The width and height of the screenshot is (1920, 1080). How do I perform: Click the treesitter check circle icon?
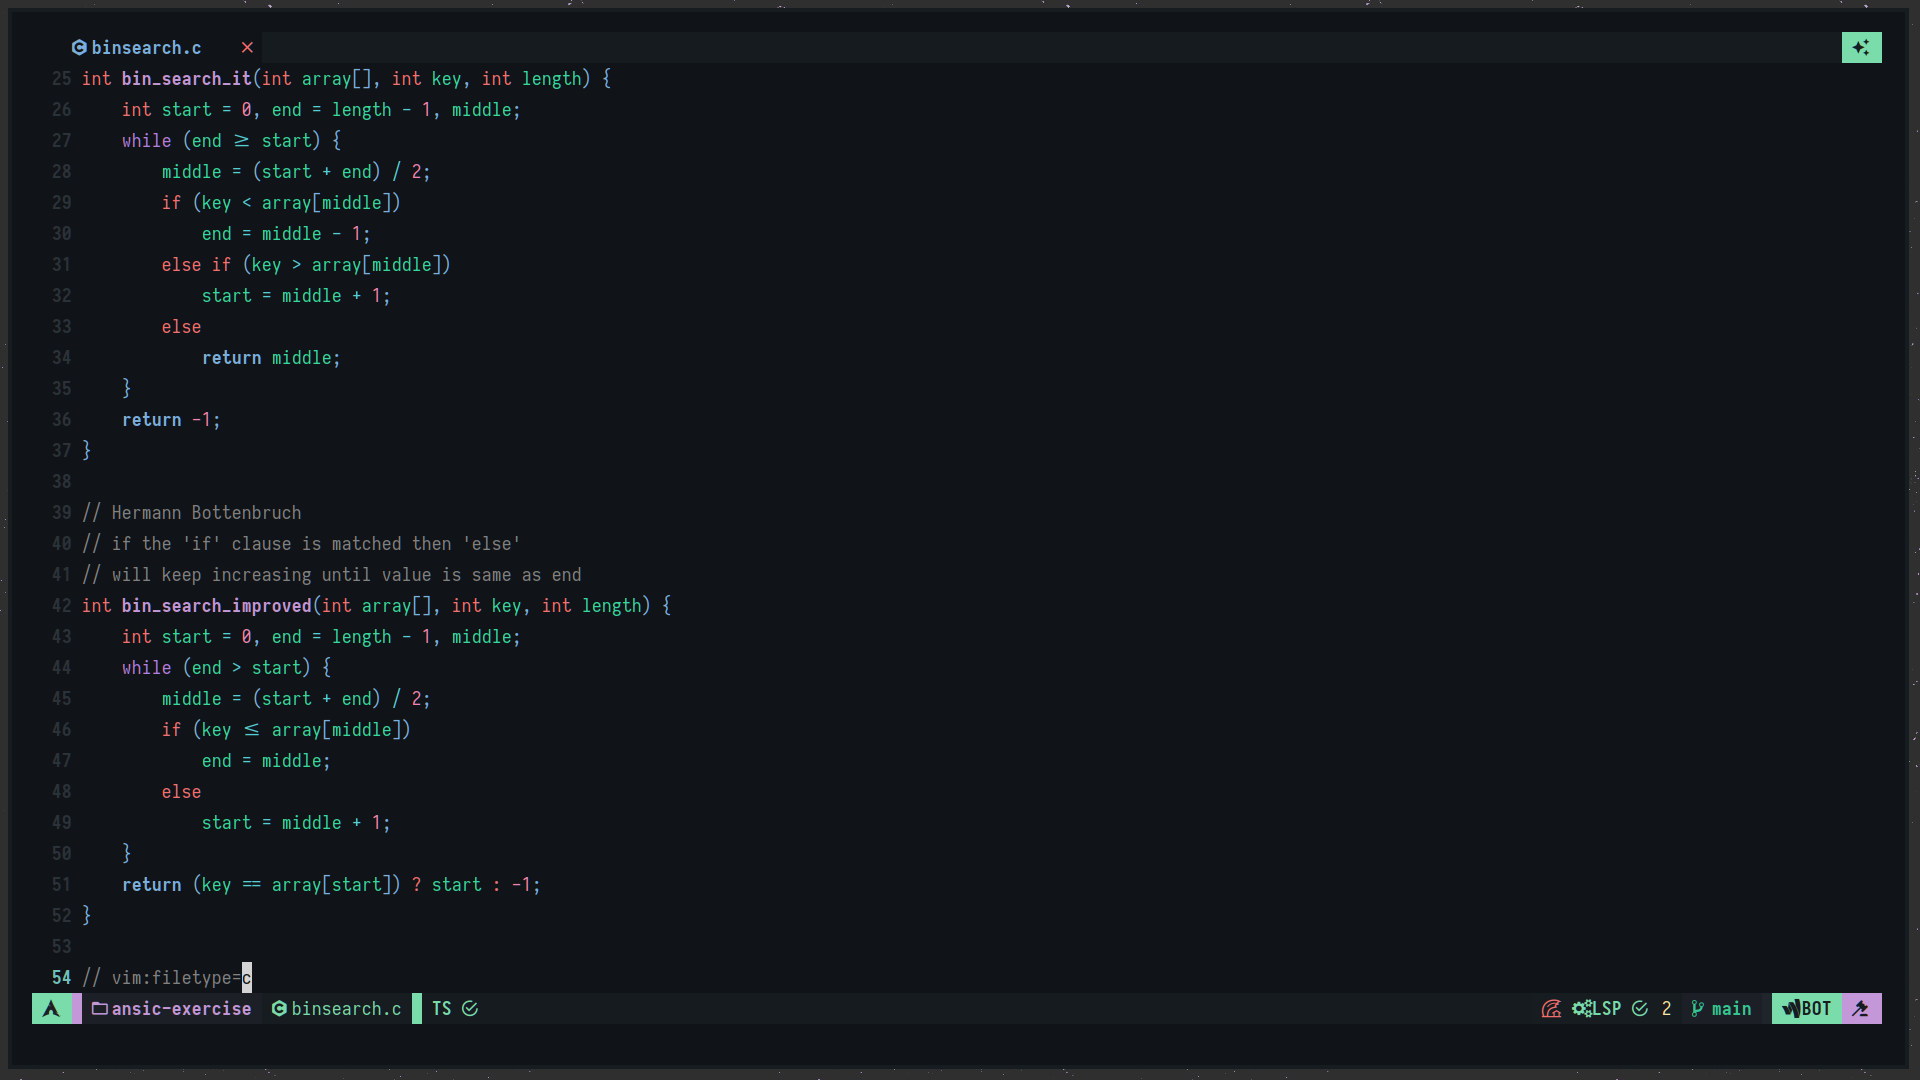point(470,1008)
